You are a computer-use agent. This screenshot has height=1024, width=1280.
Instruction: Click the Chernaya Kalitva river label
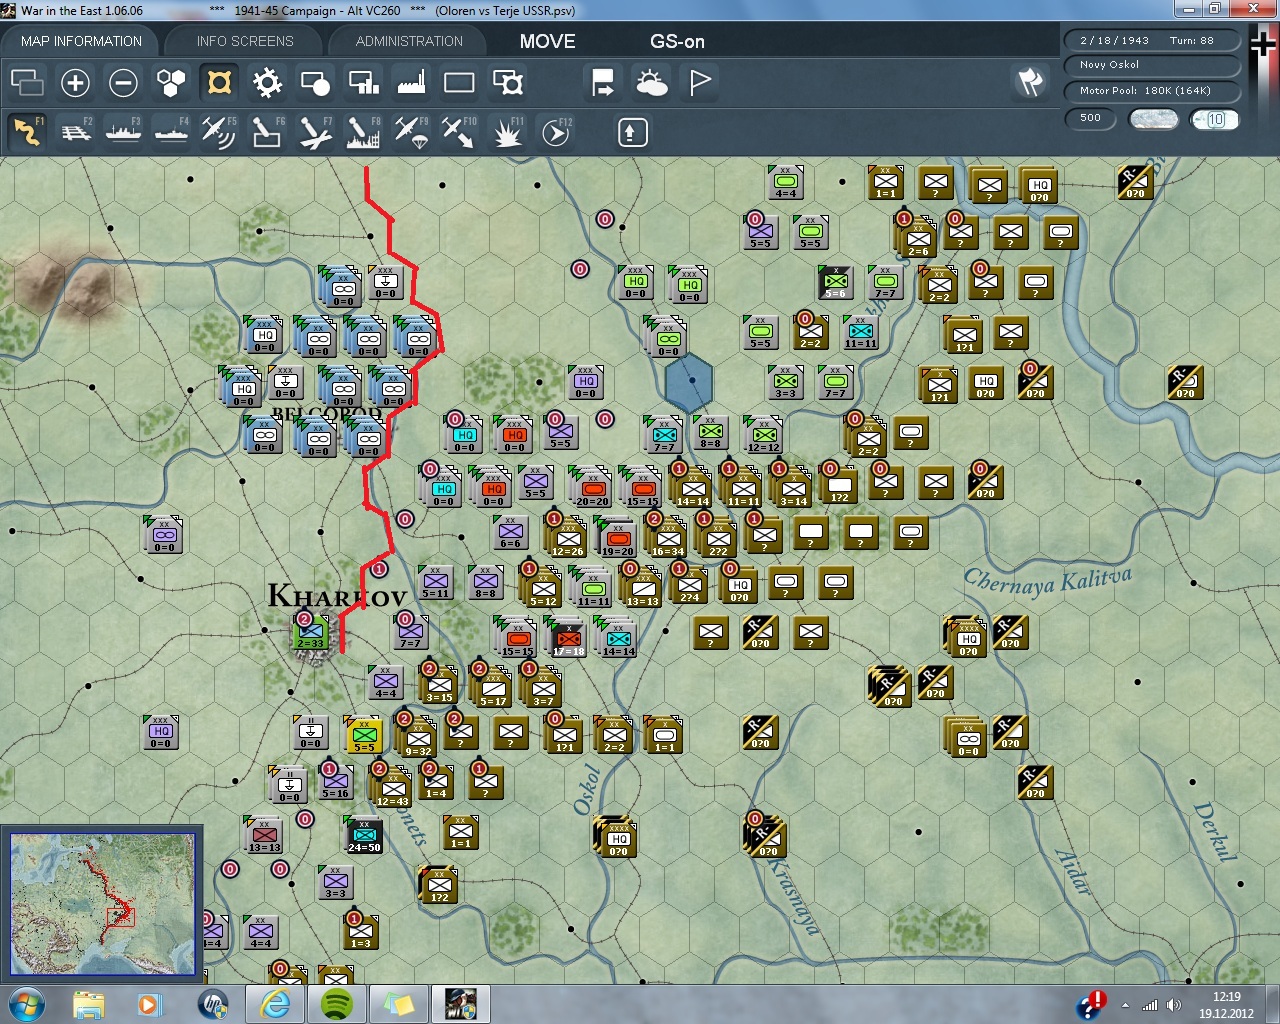tap(1048, 579)
